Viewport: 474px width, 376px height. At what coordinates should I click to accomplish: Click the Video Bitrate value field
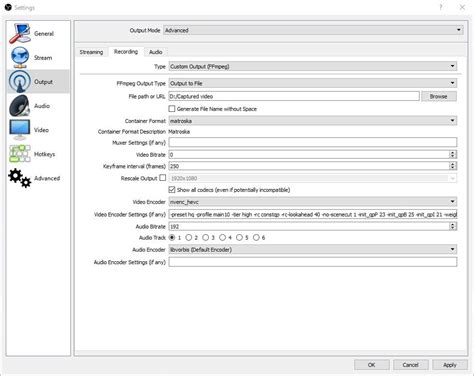pyautogui.click(x=309, y=154)
